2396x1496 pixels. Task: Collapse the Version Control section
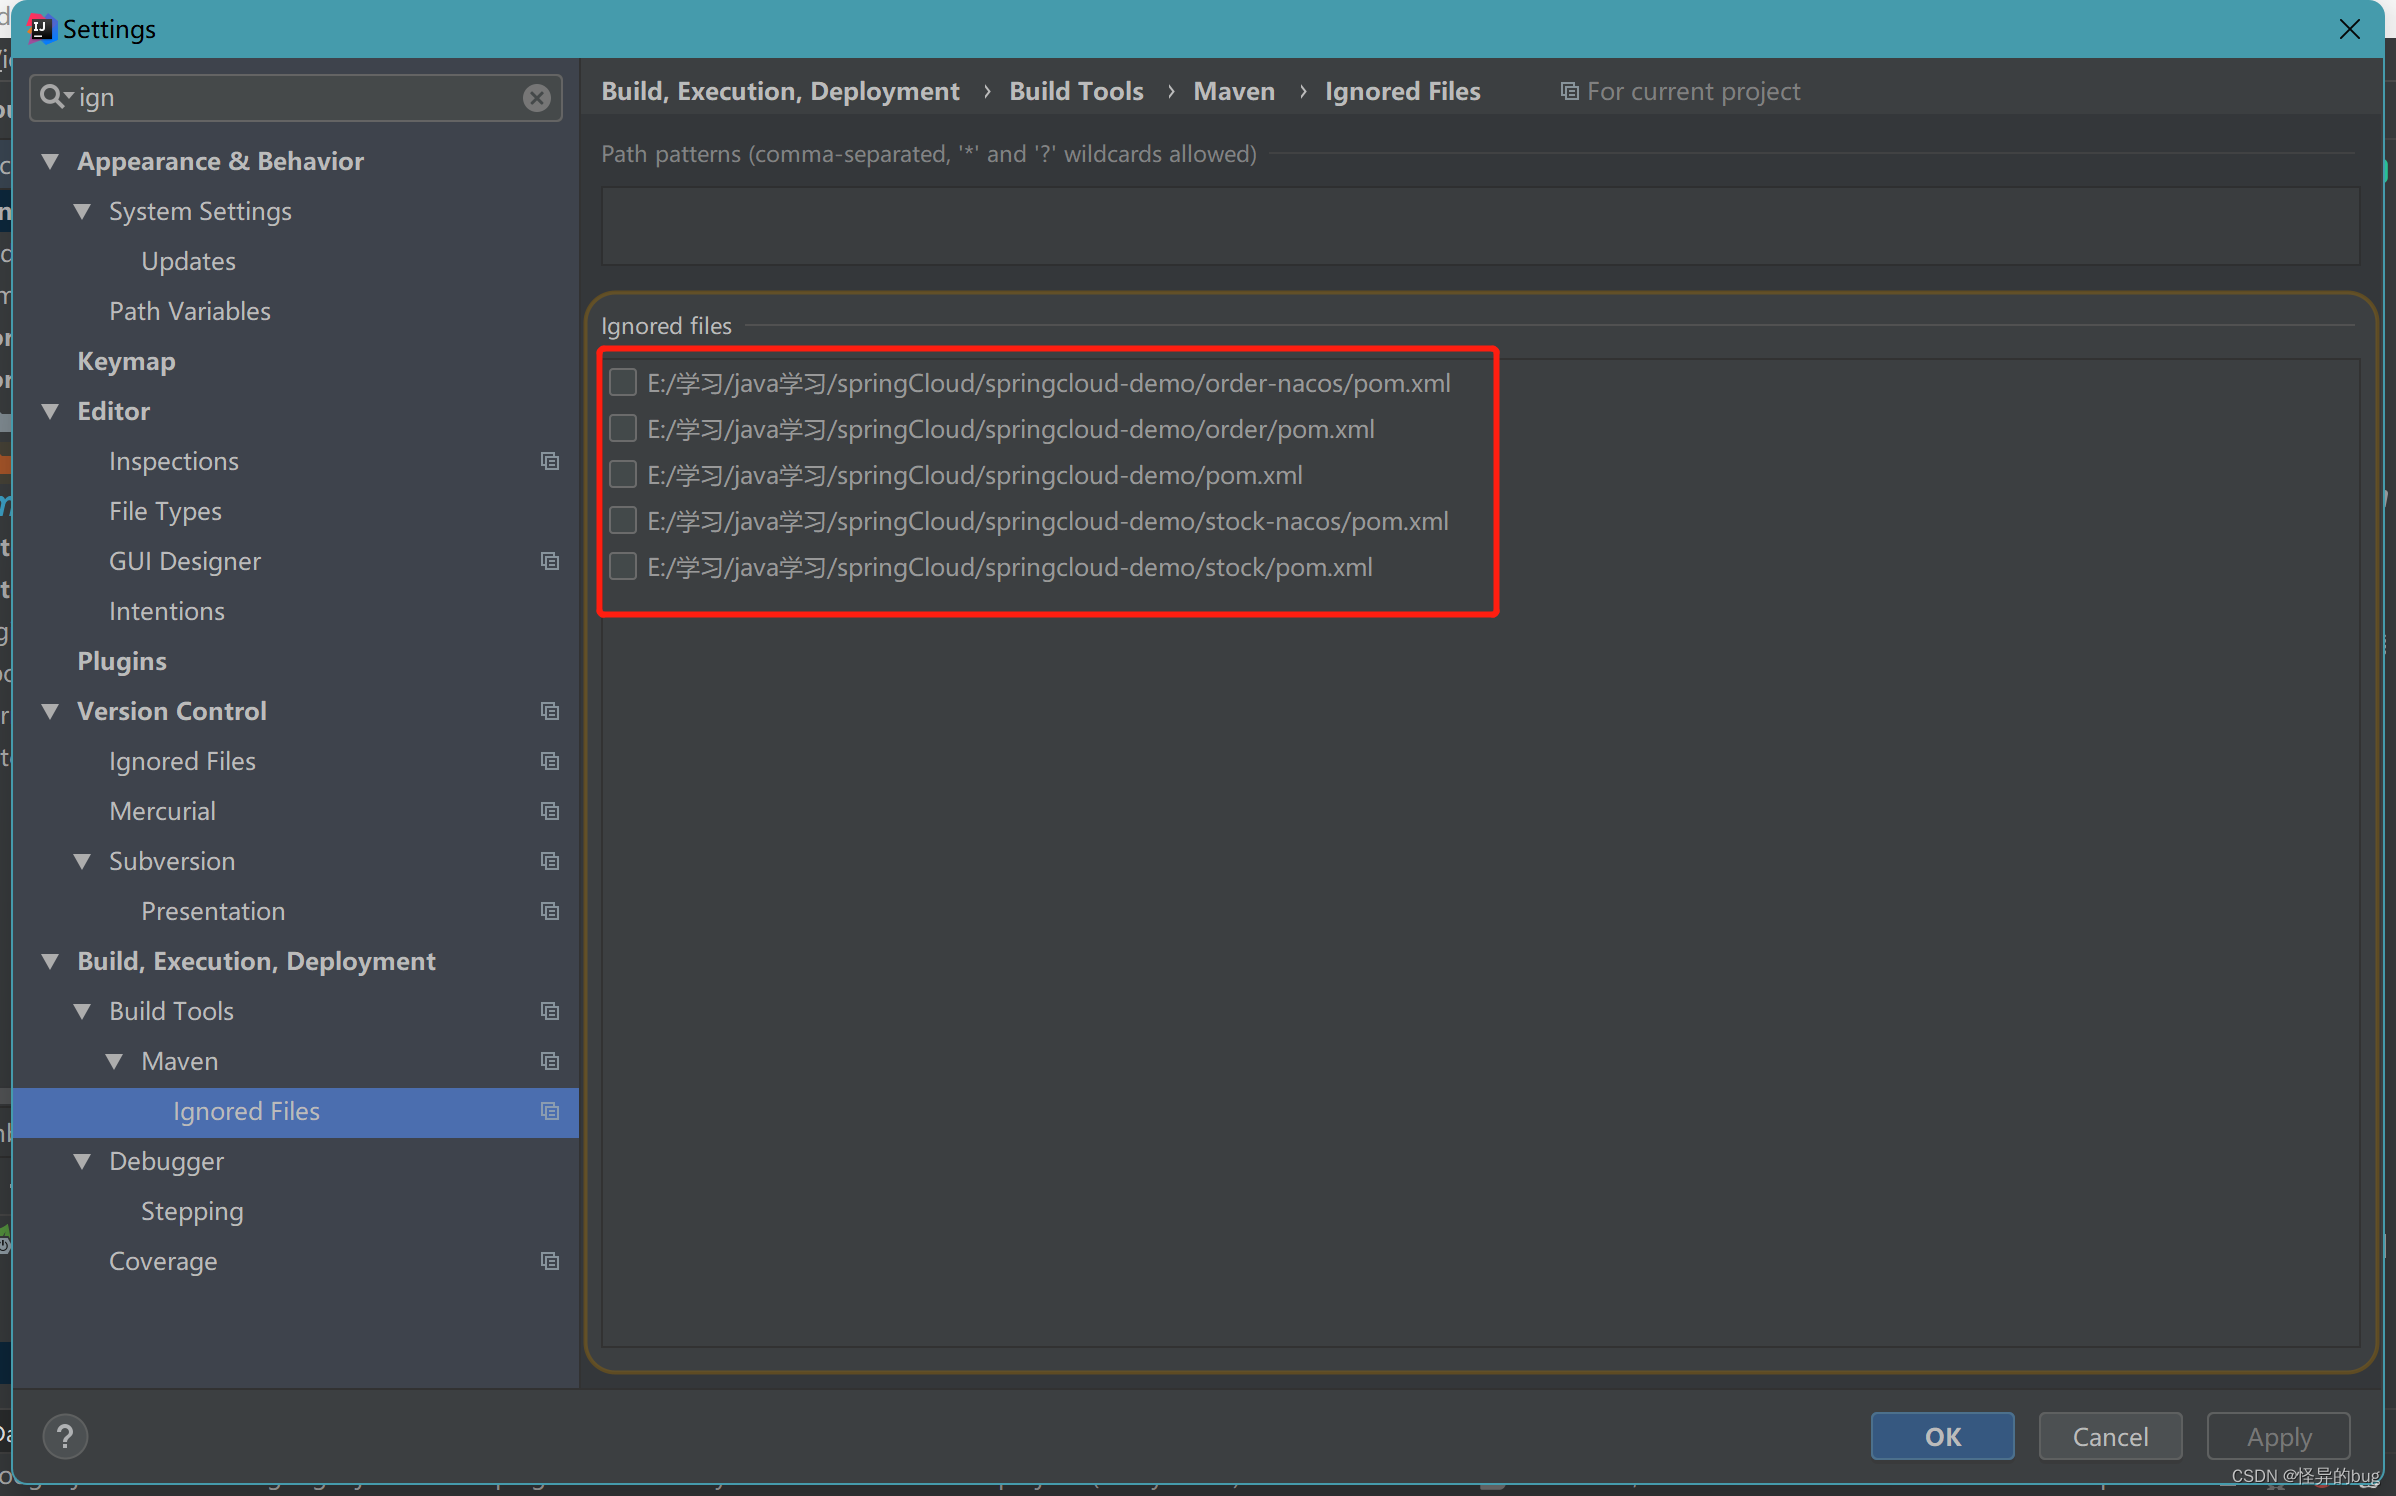50,711
